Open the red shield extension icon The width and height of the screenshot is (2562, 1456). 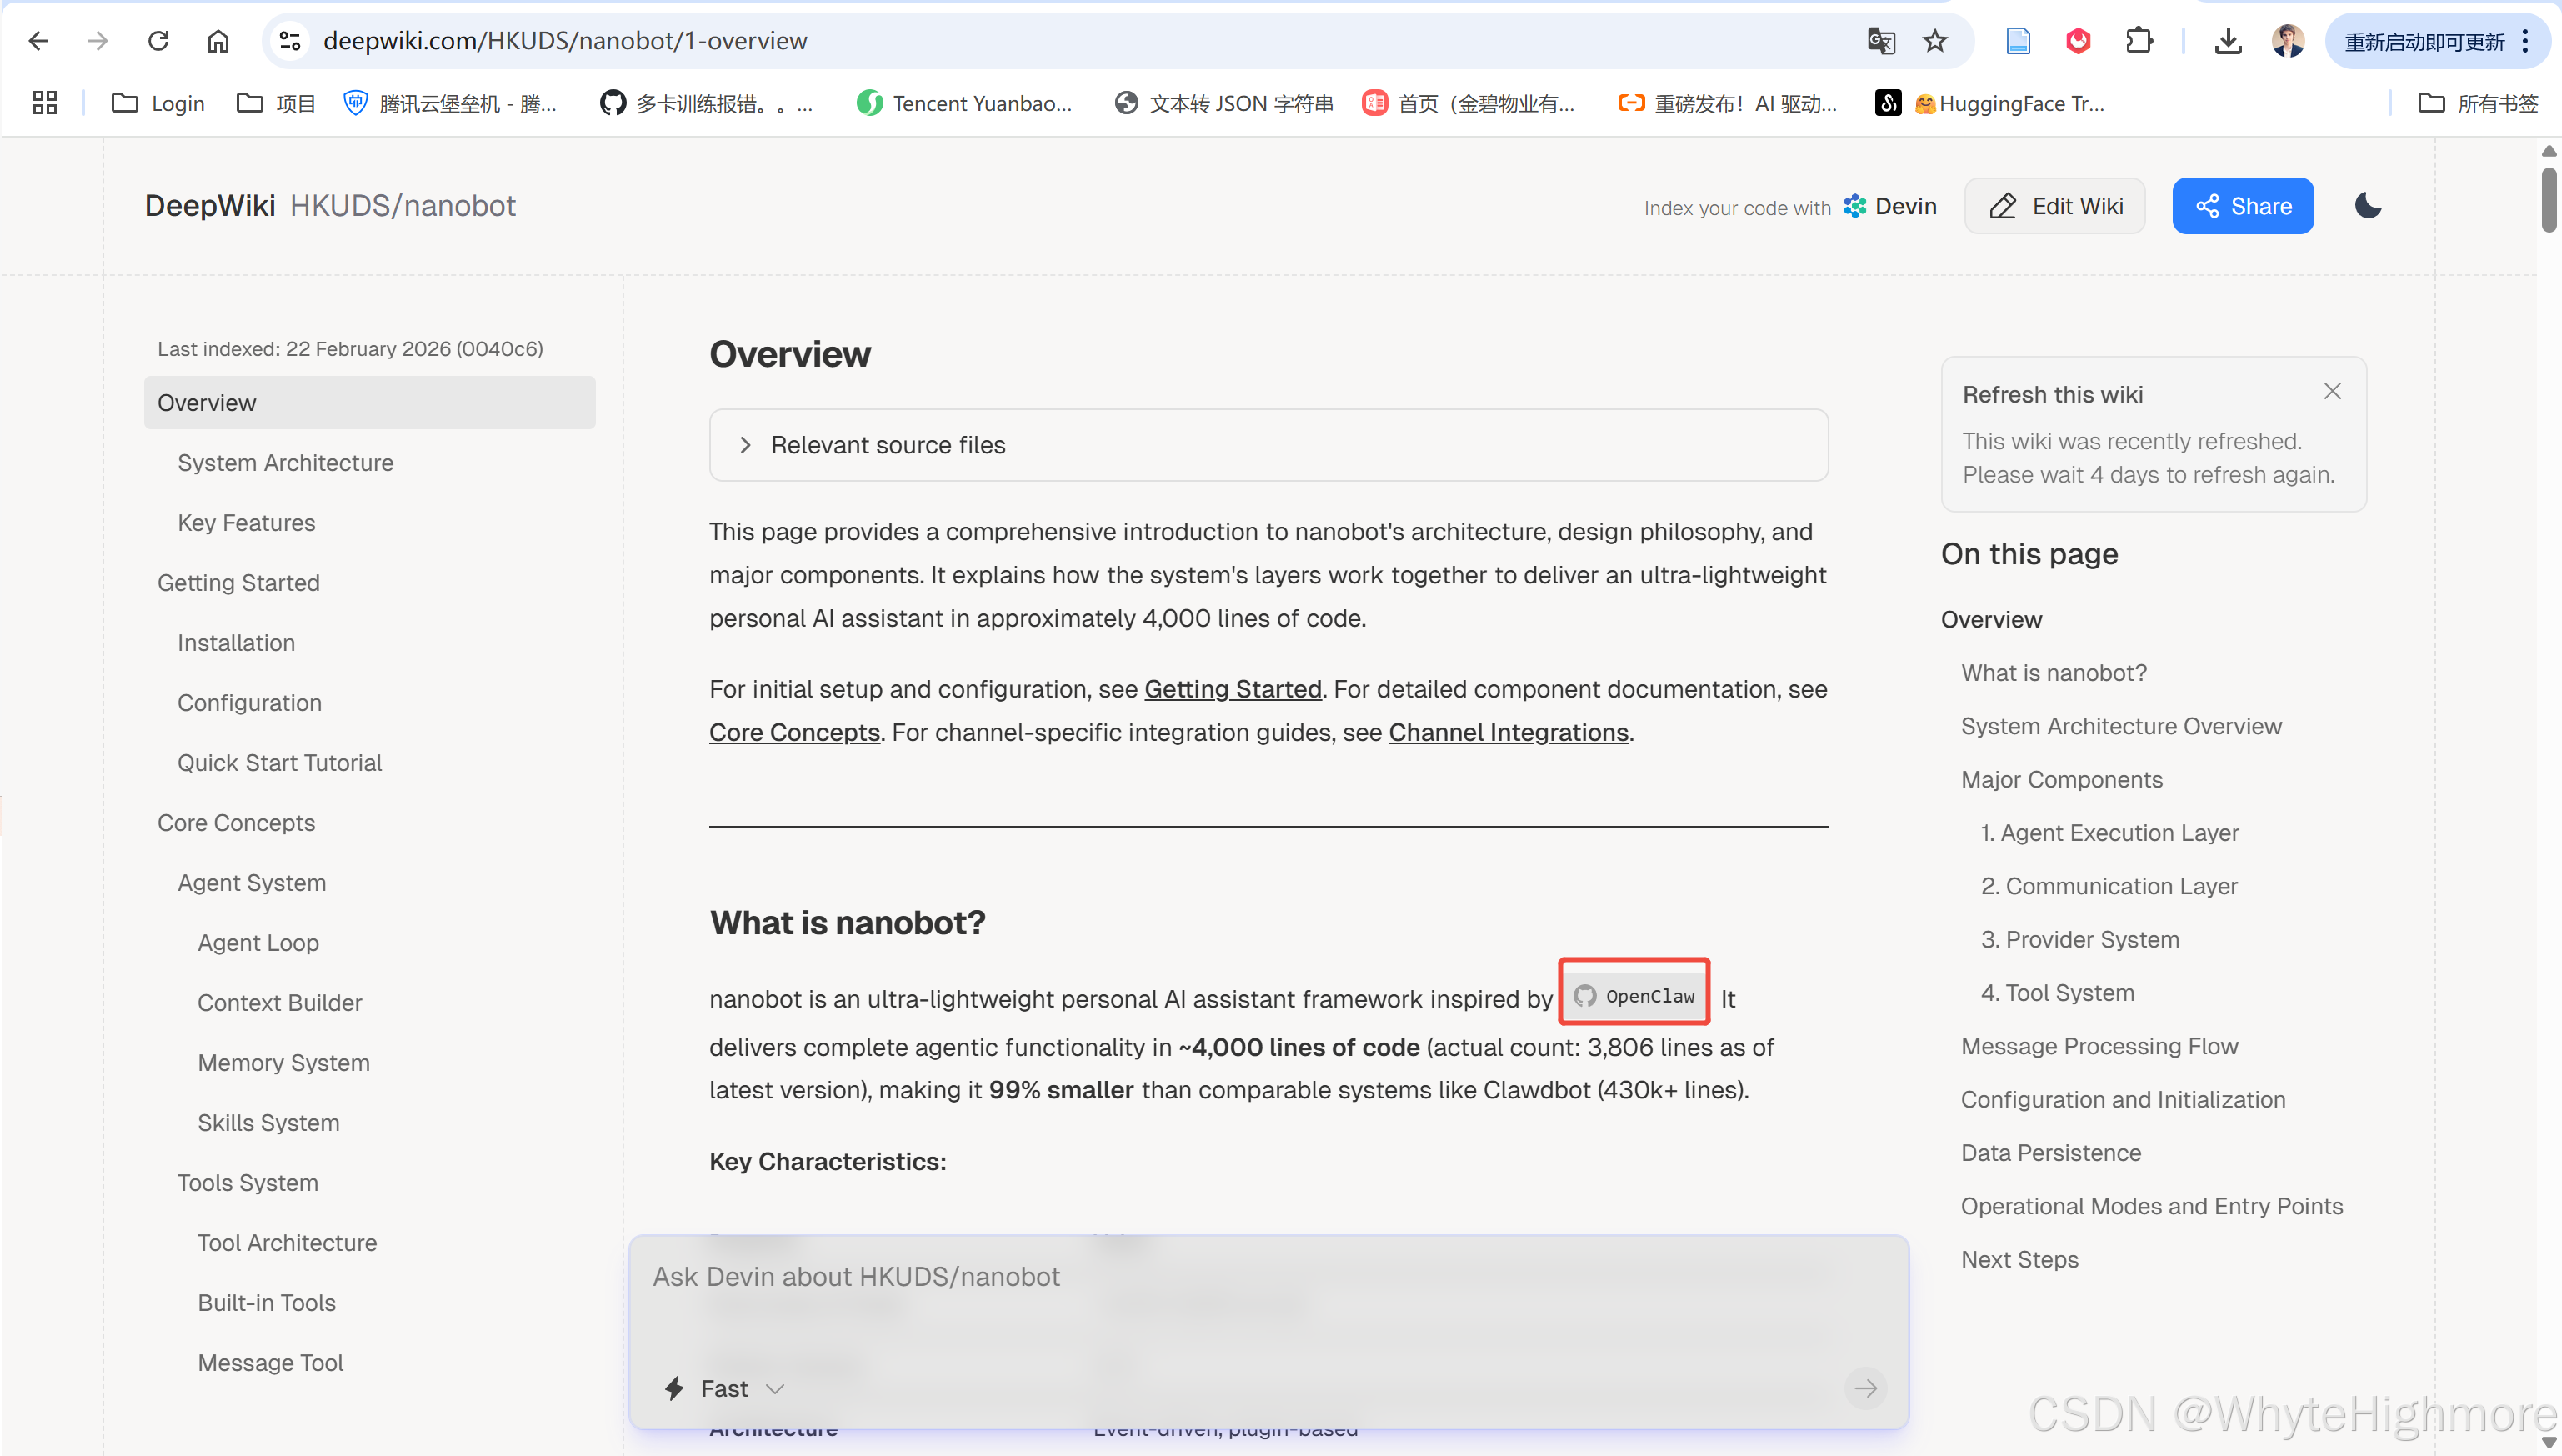pyautogui.click(x=2078, y=41)
